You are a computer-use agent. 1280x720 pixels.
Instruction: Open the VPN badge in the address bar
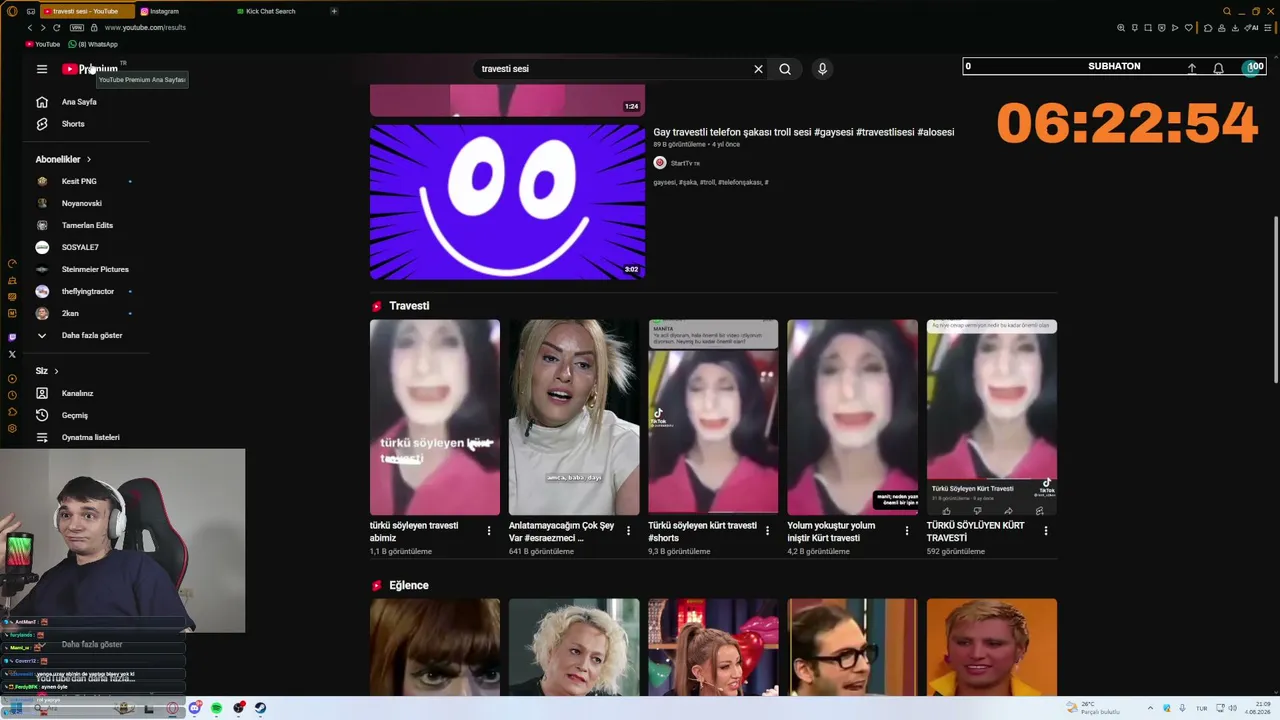(x=77, y=28)
